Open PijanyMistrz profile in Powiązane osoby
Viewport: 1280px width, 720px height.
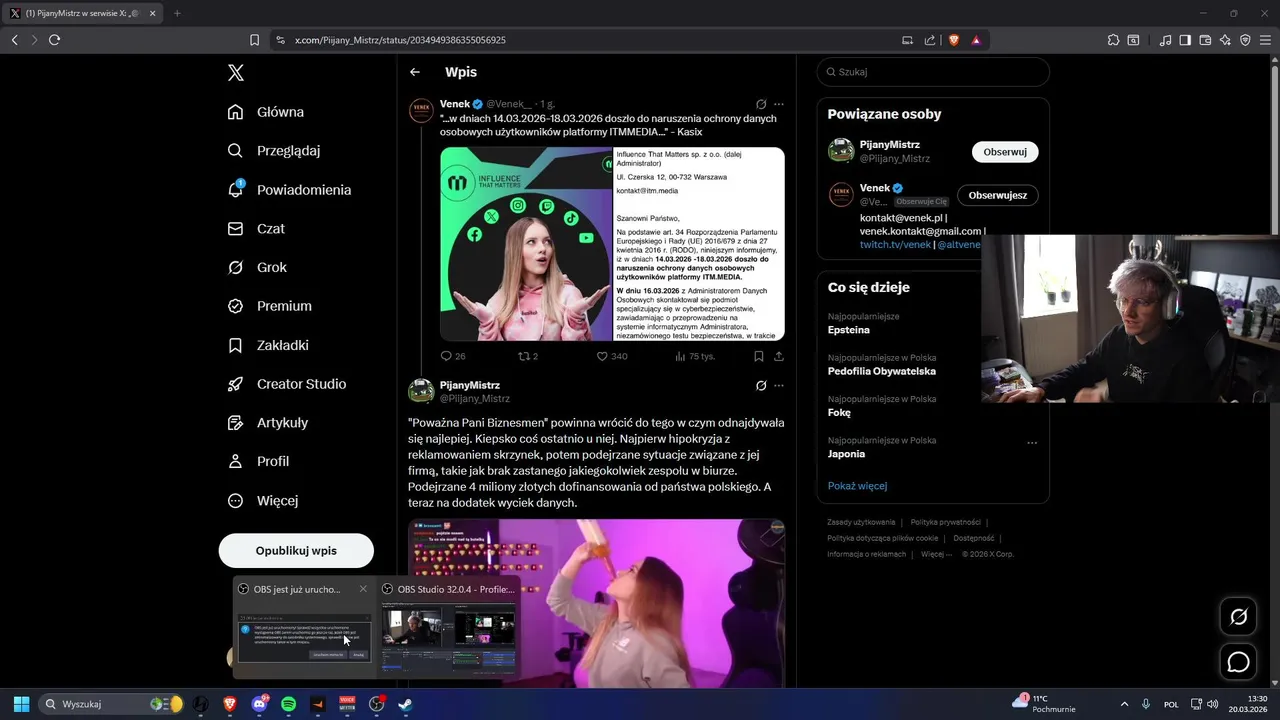tap(889, 145)
